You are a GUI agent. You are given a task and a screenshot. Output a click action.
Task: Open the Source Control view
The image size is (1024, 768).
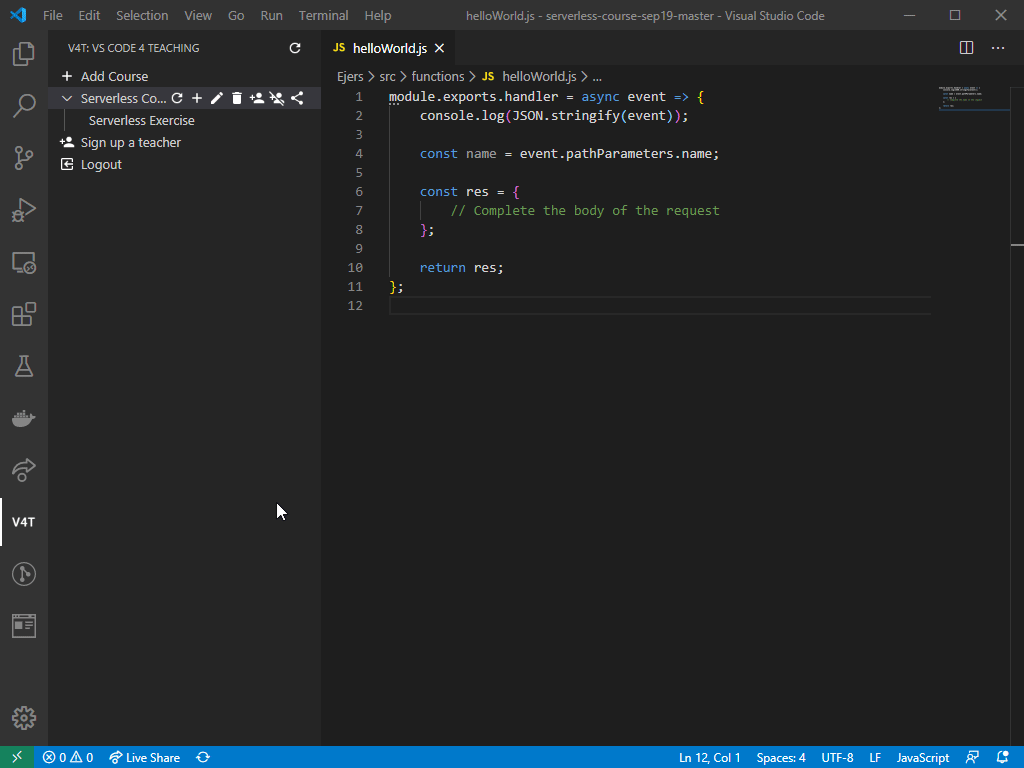tap(24, 158)
